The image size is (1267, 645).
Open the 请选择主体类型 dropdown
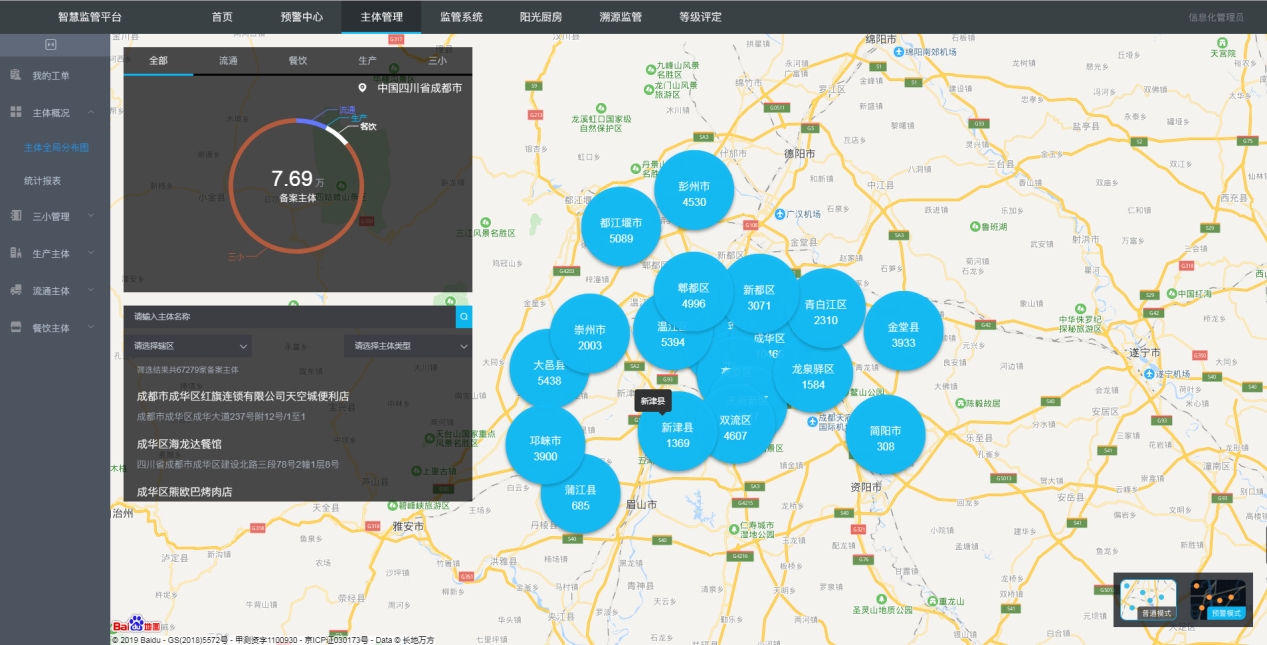coord(406,346)
